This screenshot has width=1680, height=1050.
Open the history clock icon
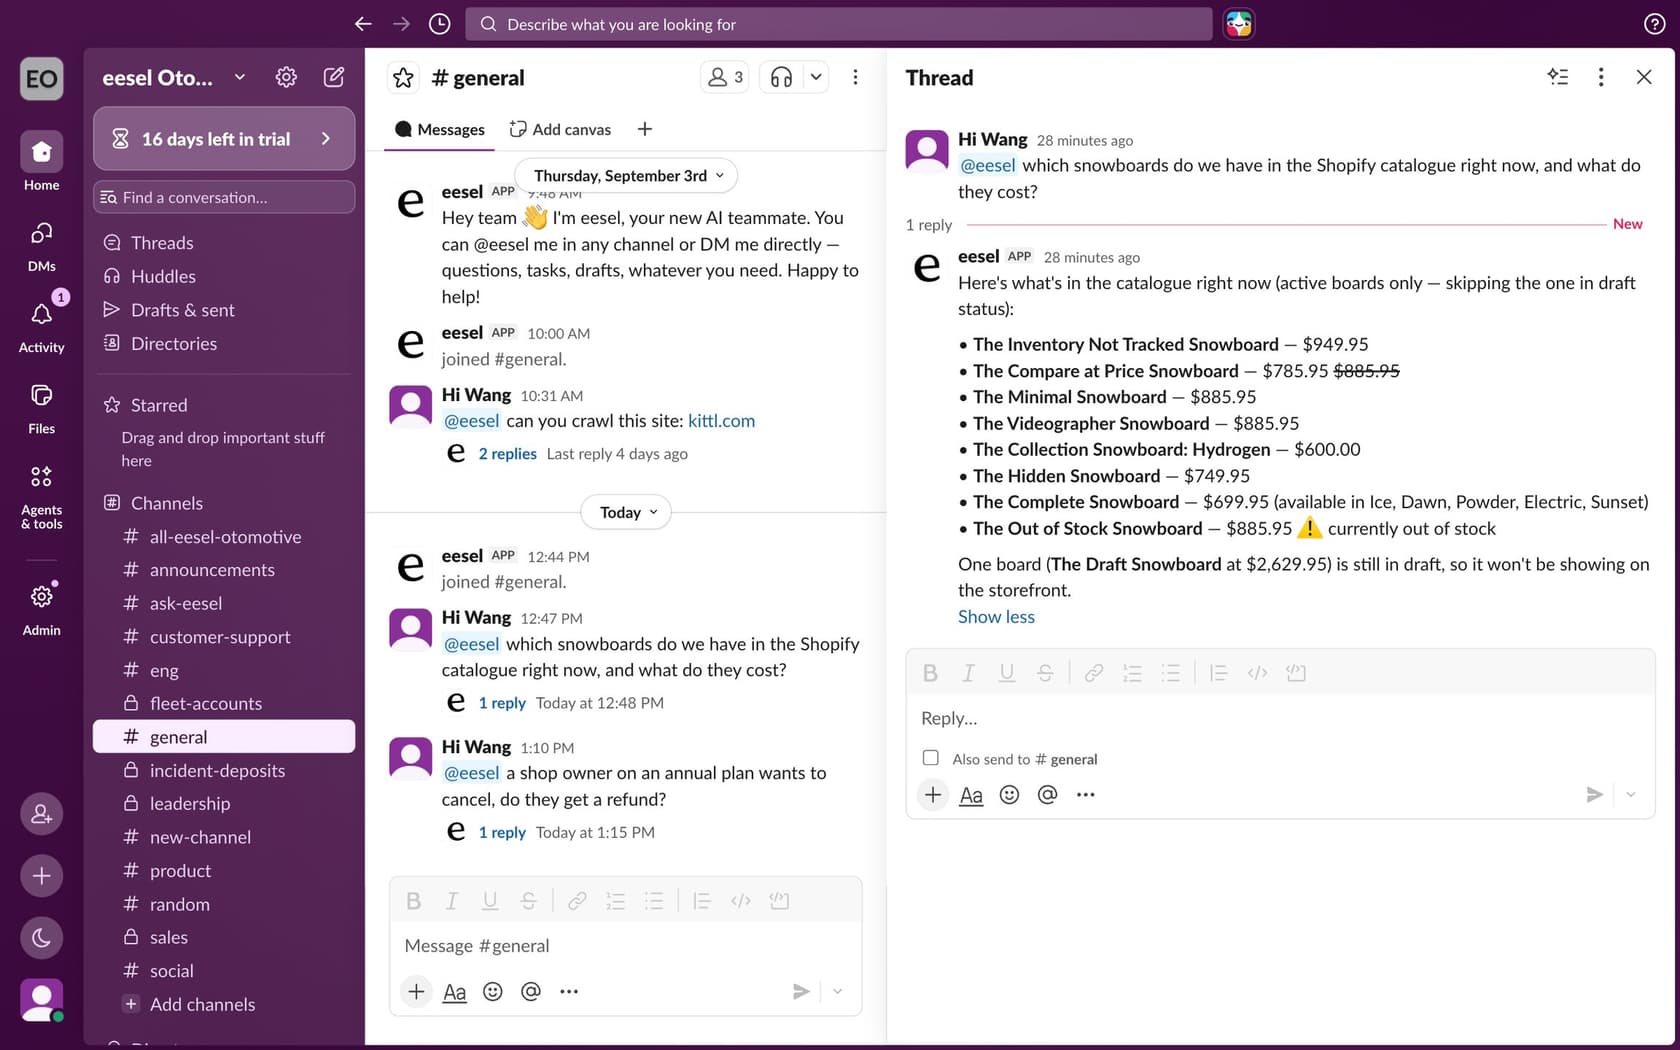coord(439,24)
